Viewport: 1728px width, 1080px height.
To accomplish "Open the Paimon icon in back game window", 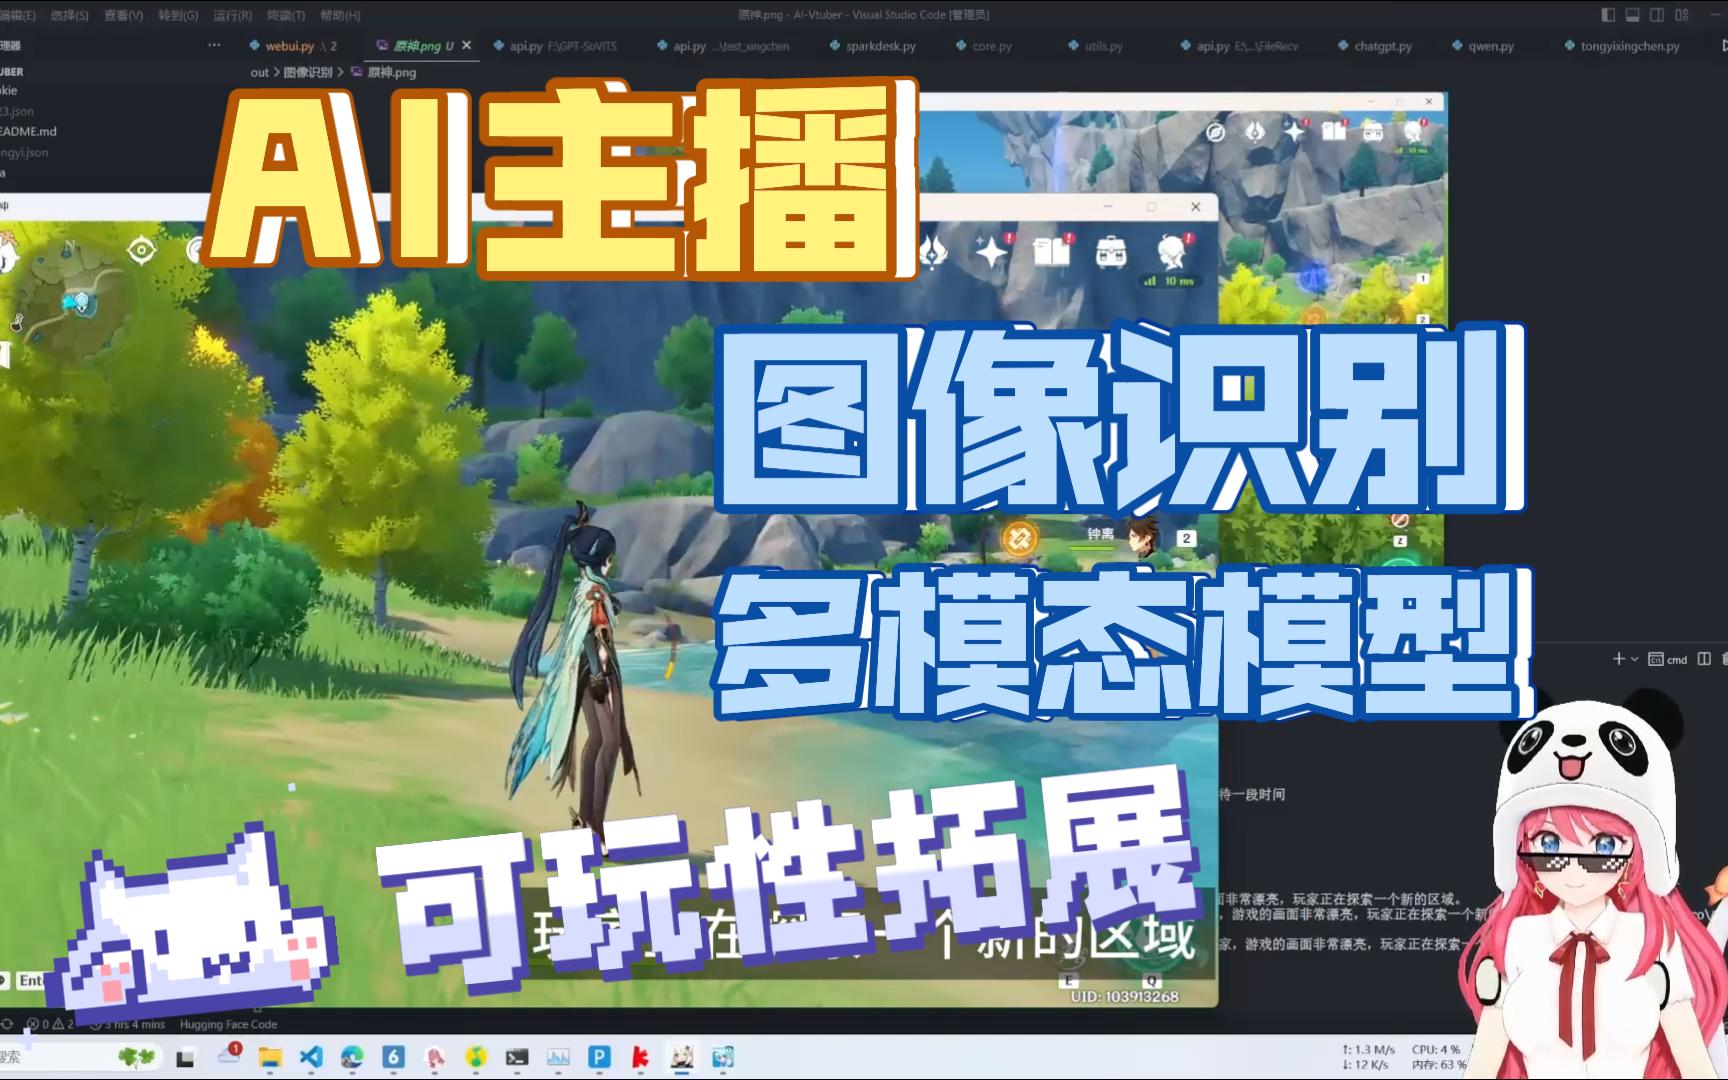I will (x=1414, y=130).
